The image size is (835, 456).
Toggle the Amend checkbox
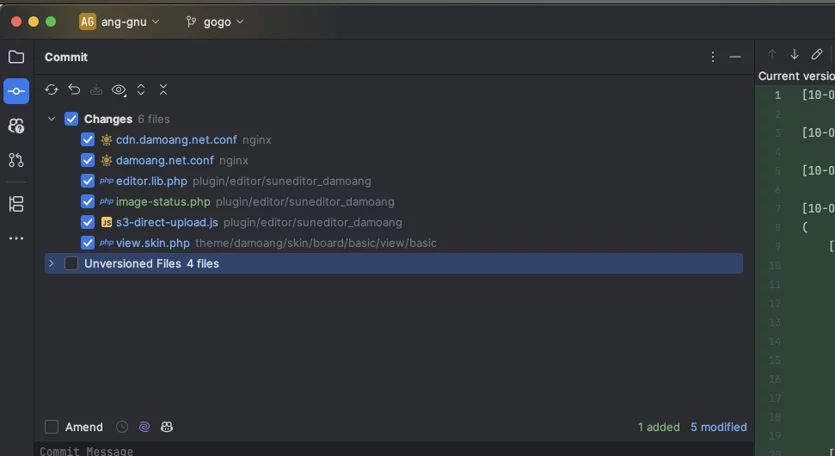coord(52,427)
